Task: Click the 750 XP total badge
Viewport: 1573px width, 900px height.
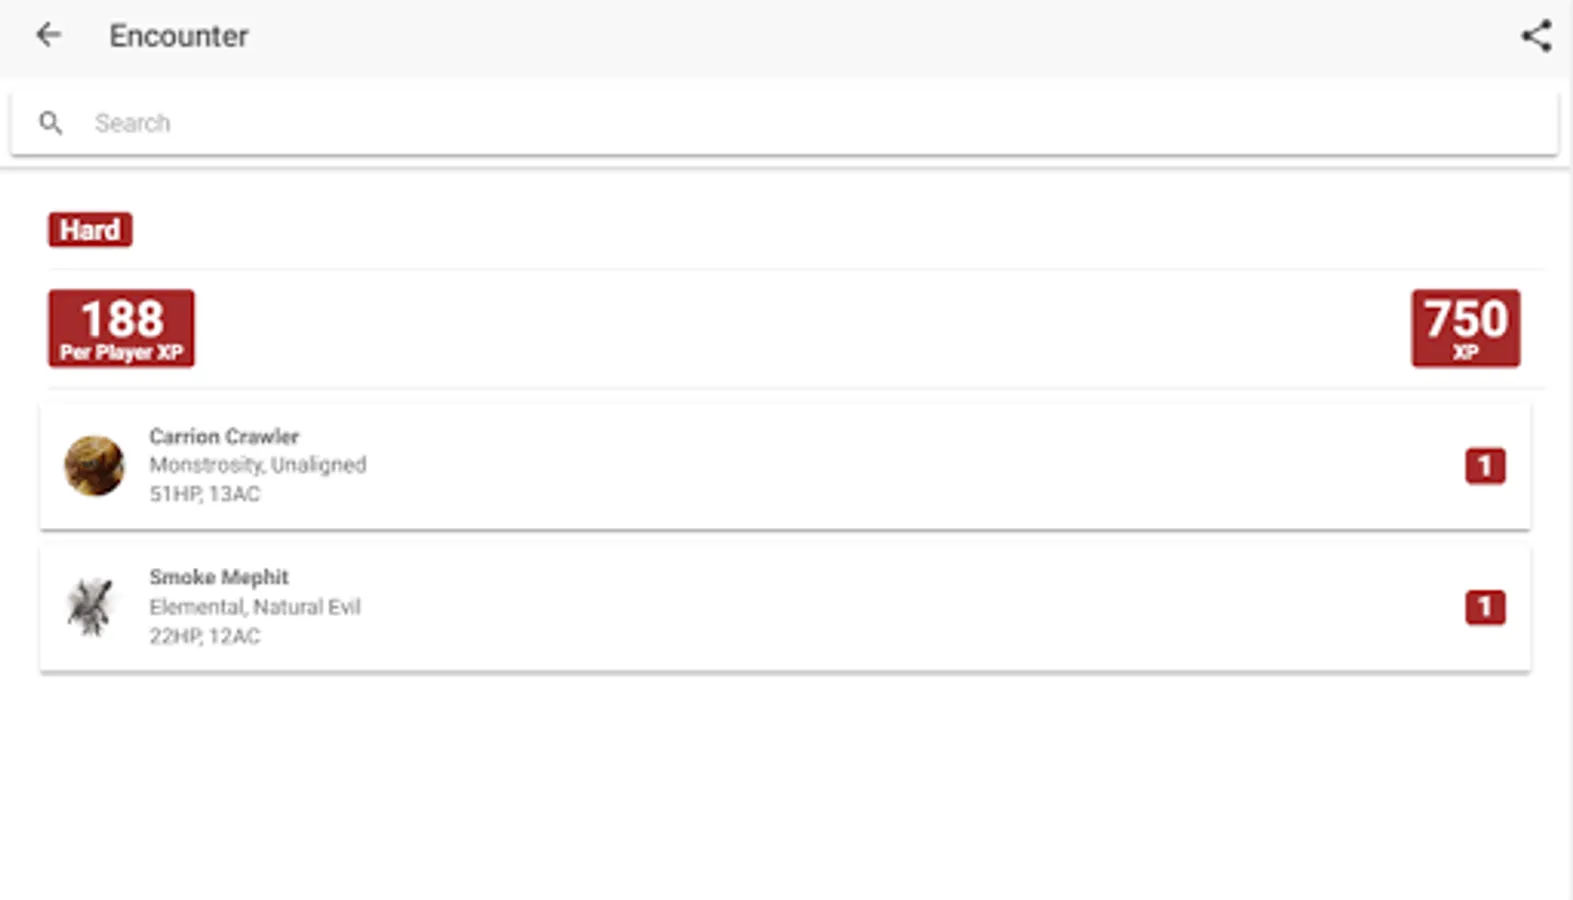Action: (x=1465, y=328)
